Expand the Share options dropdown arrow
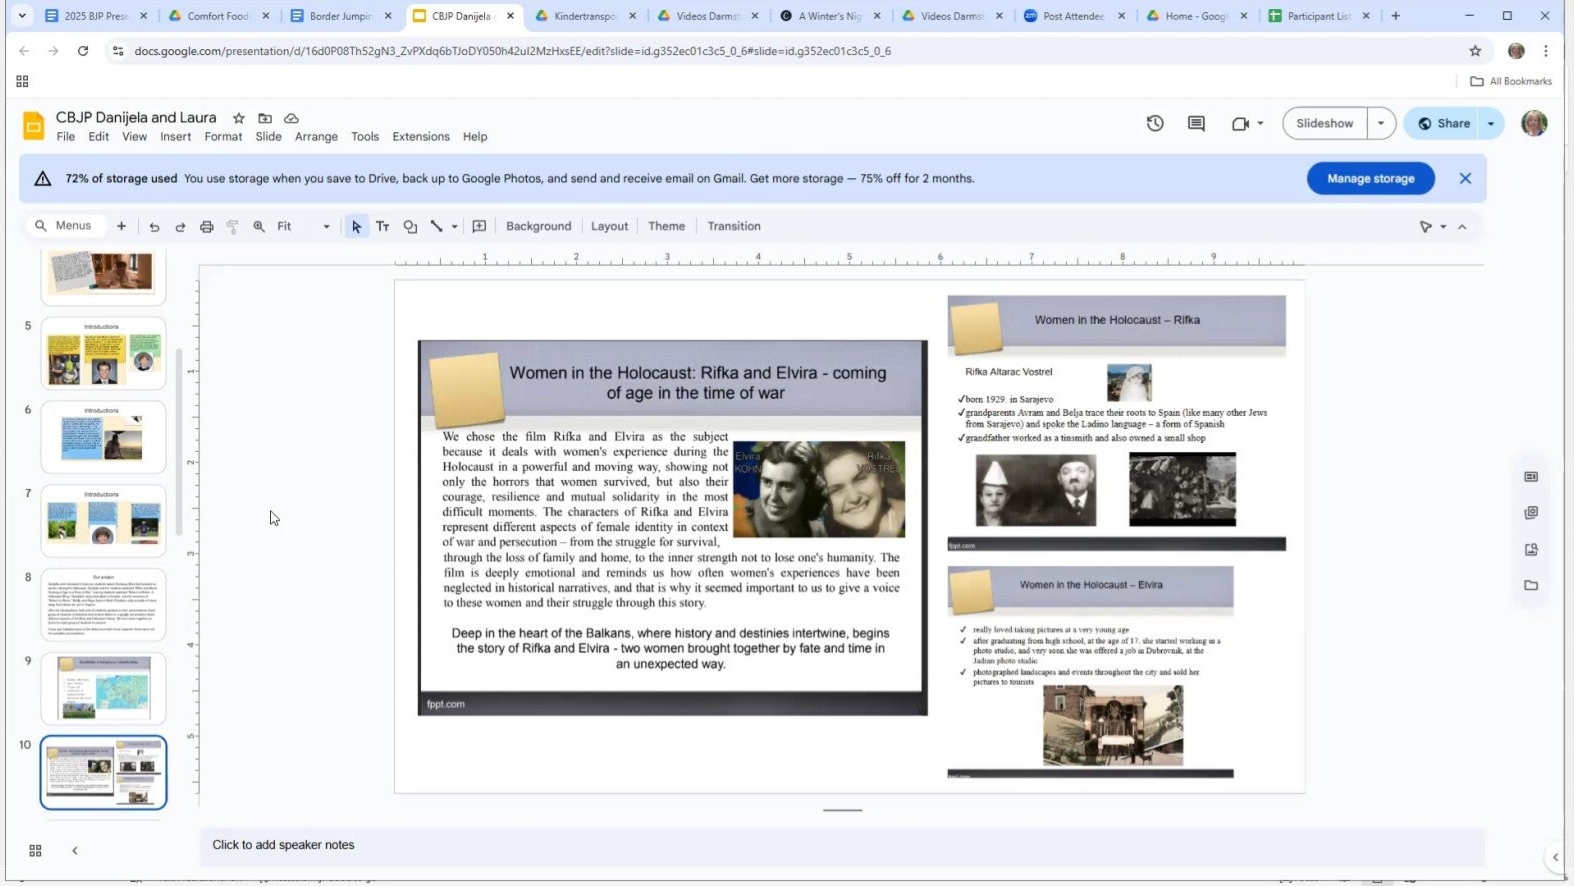Viewport: 1574px width, 887px height. (x=1491, y=124)
